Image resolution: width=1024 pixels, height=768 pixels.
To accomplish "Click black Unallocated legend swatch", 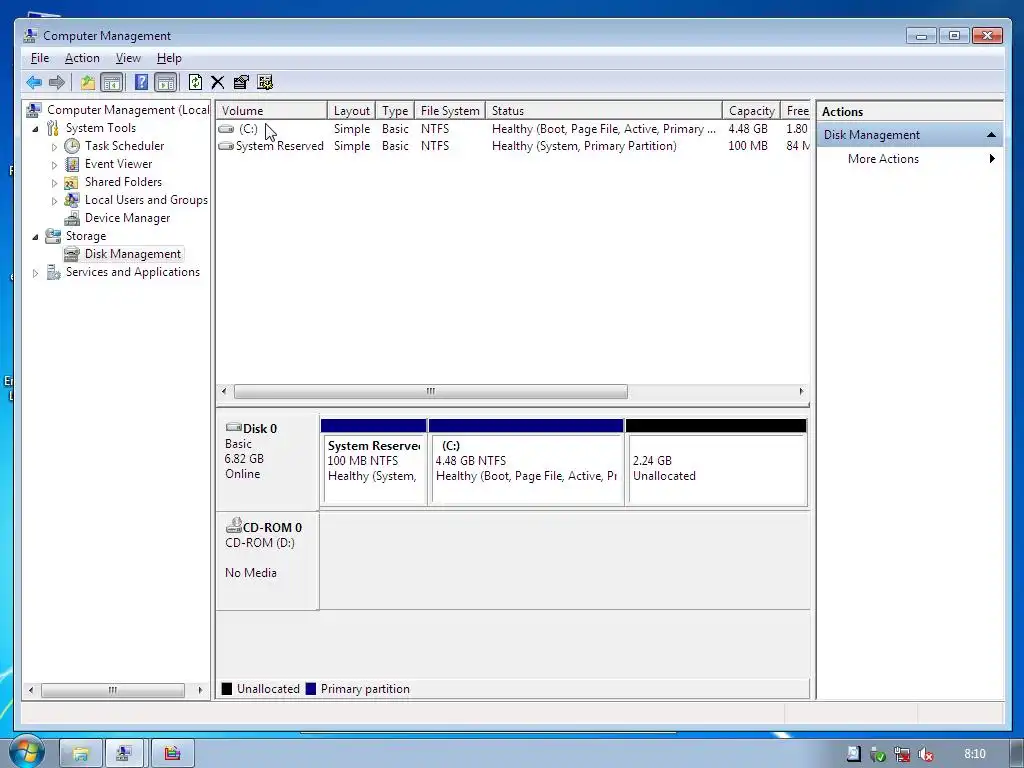I will tap(227, 689).
